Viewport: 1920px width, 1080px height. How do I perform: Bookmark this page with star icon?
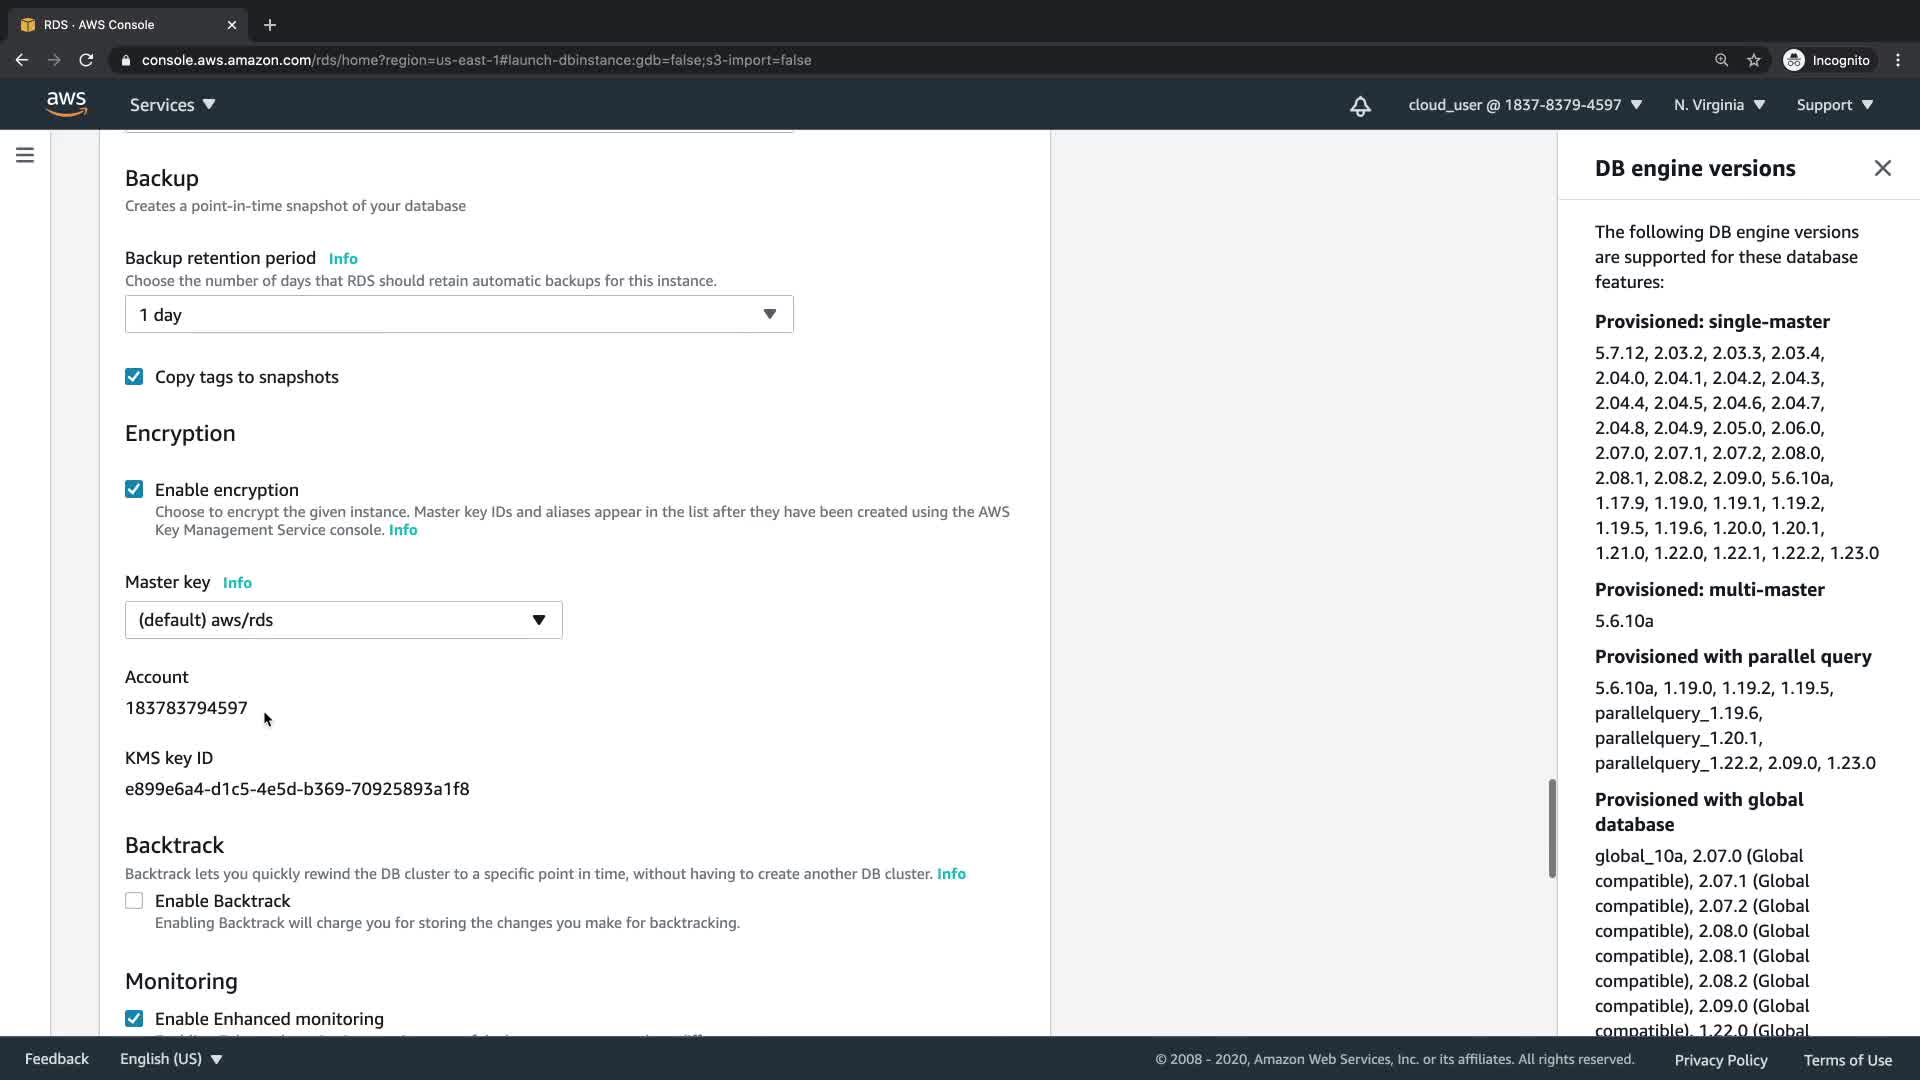coord(1753,60)
